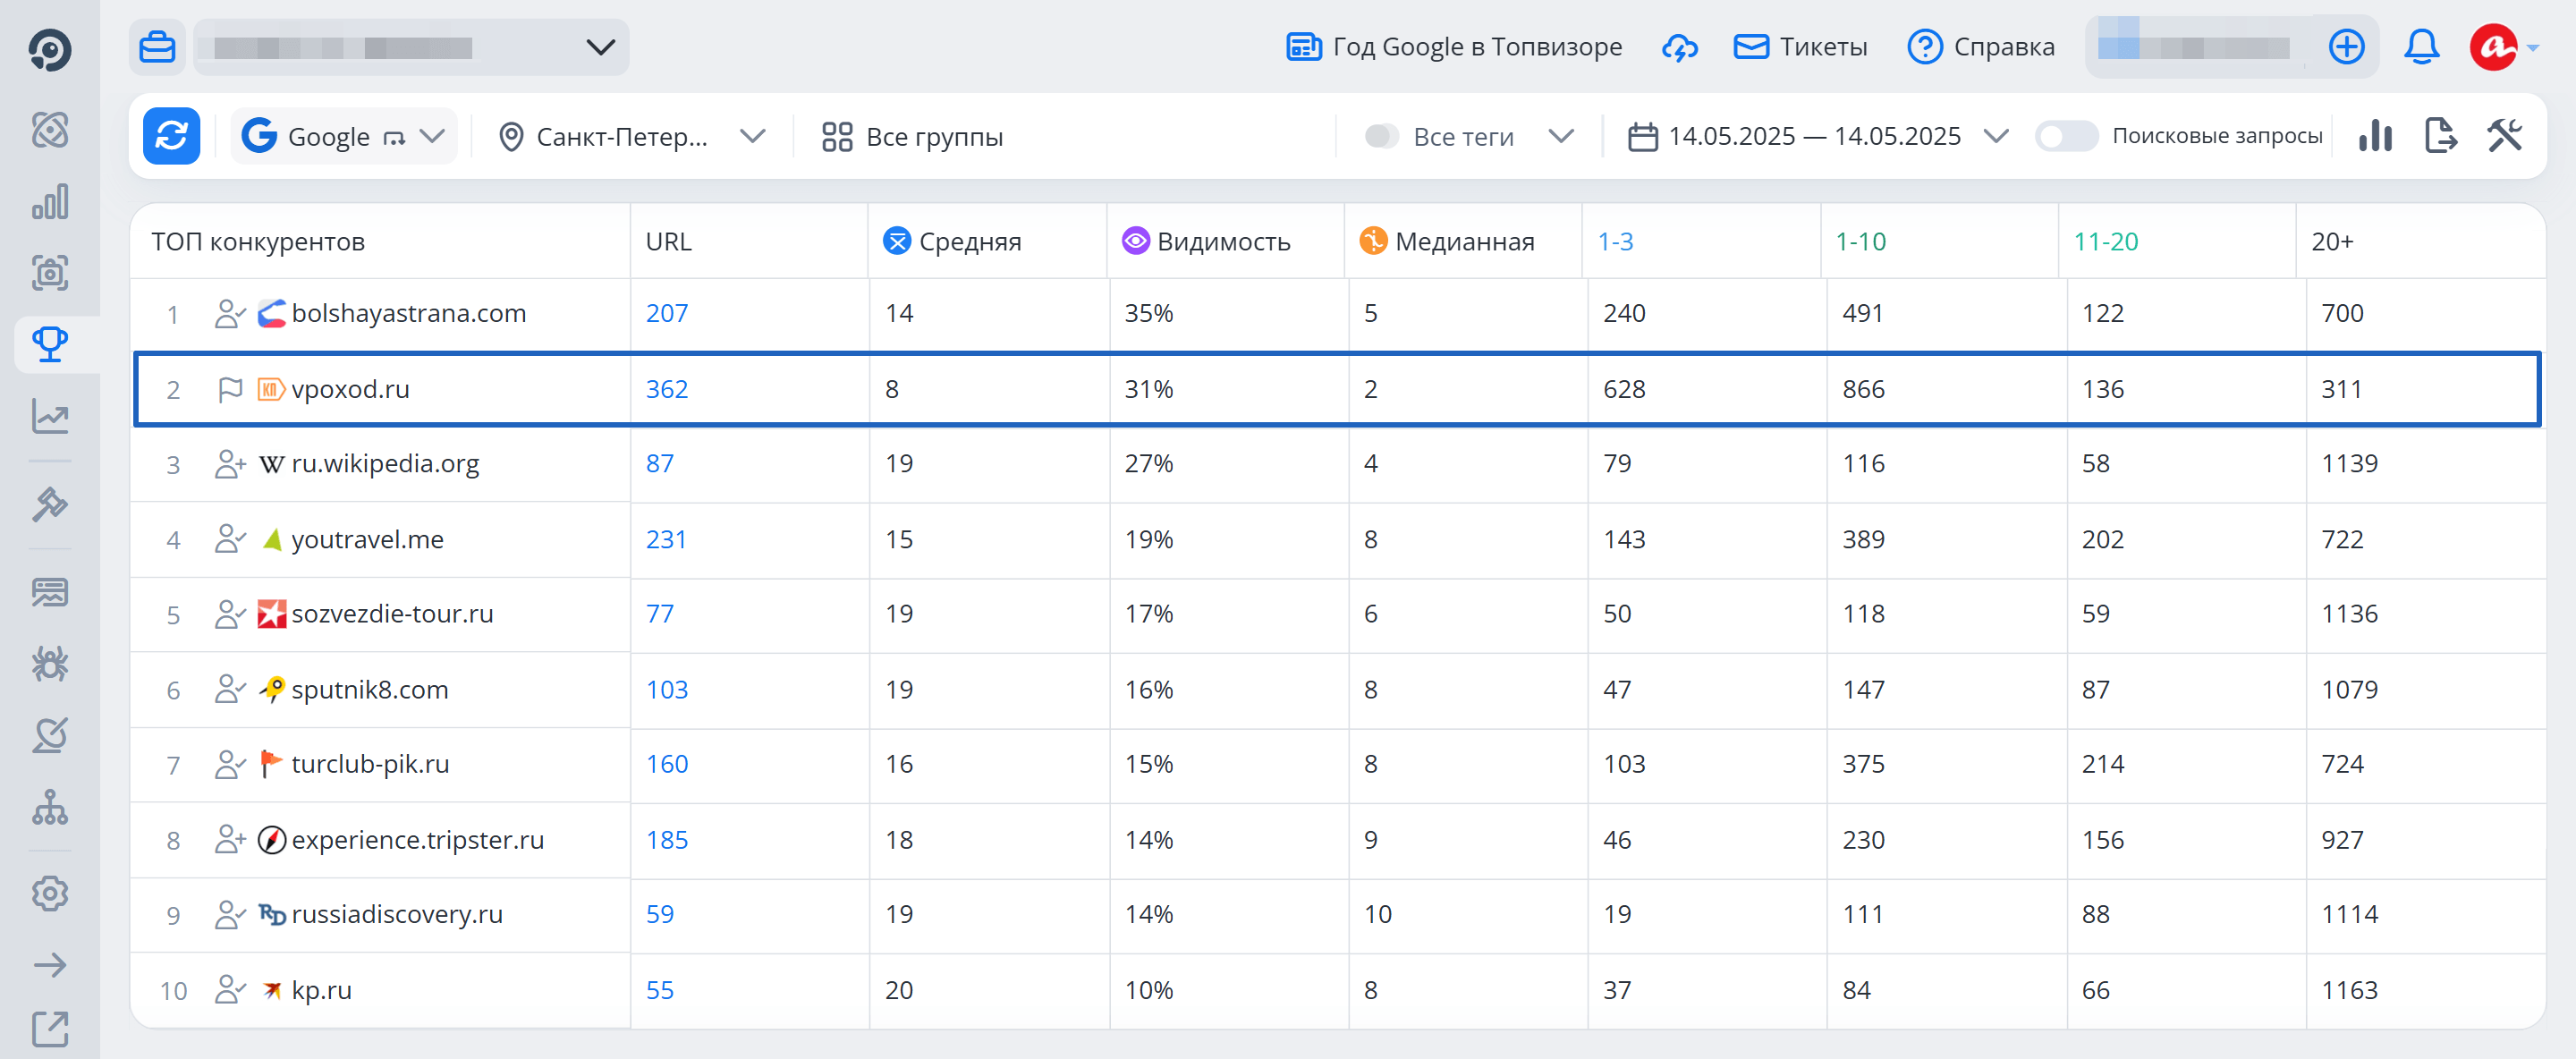Click the user avatar in header
2576x1059 pixels.
point(2493,47)
